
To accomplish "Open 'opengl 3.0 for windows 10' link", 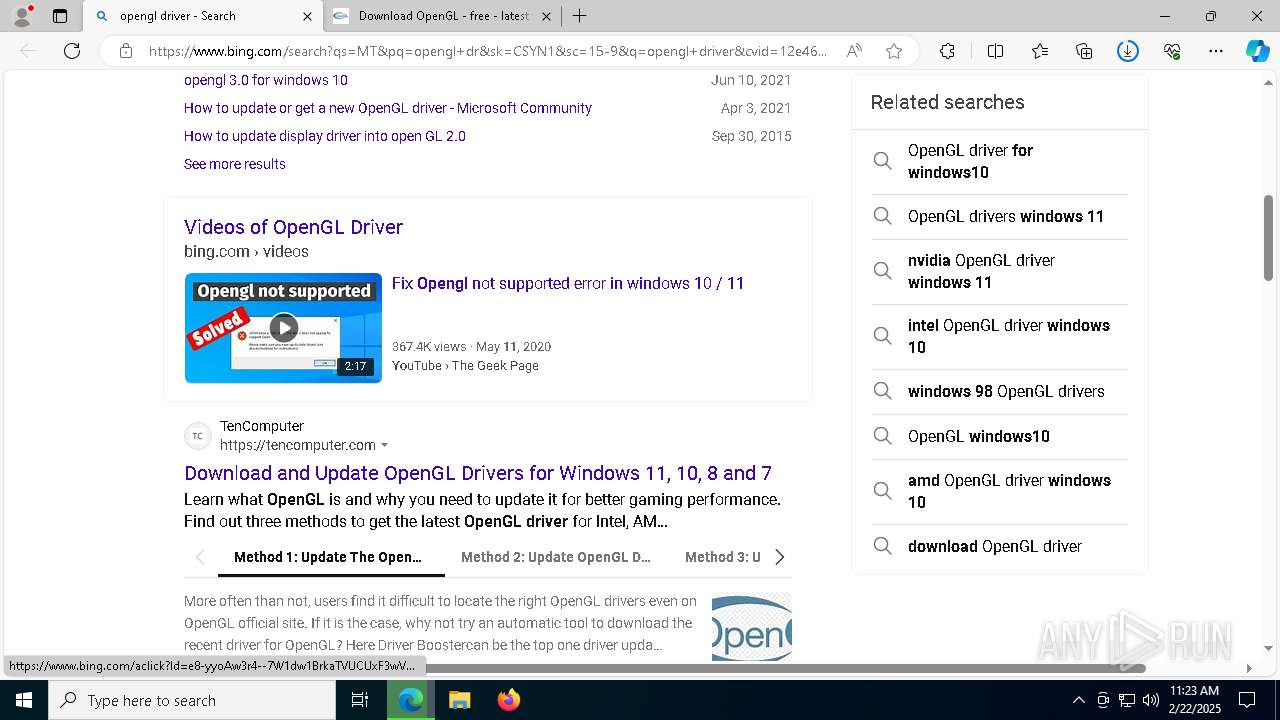I will coord(266,80).
